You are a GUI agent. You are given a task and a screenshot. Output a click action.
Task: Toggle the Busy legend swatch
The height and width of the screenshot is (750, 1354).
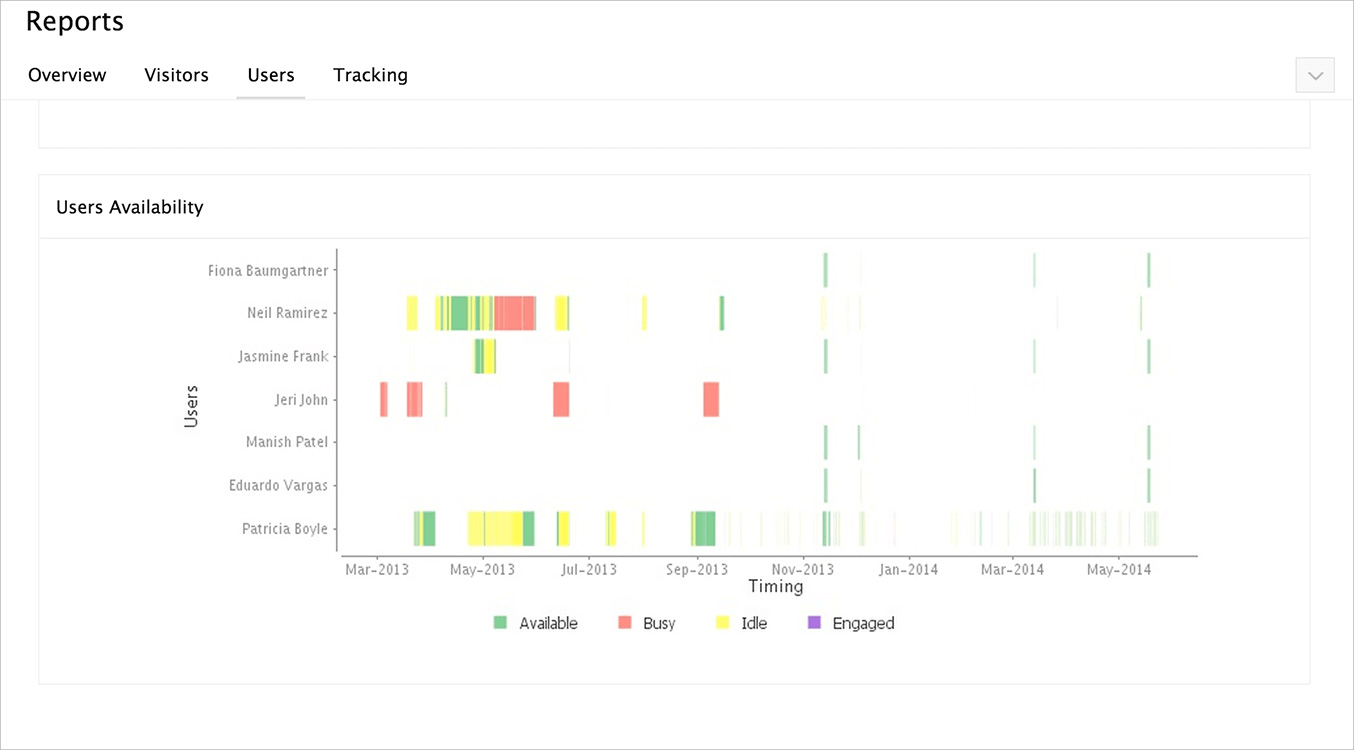[x=625, y=623]
